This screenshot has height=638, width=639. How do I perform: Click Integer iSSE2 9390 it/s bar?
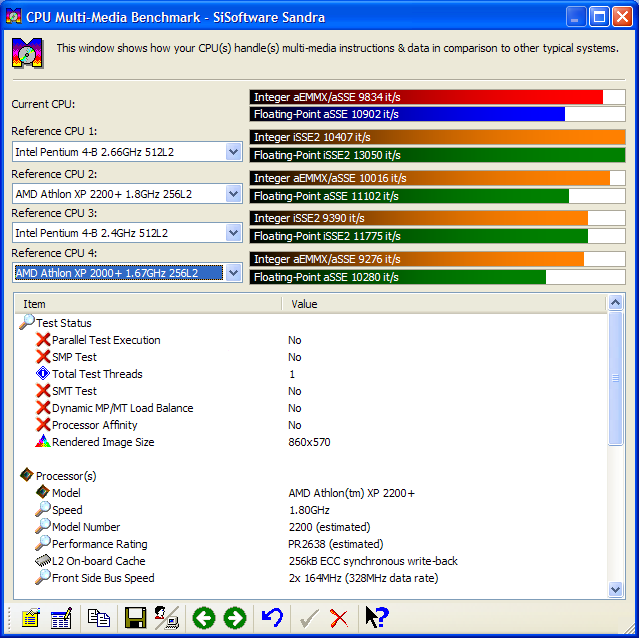pyautogui.click(x=437, y=218)
